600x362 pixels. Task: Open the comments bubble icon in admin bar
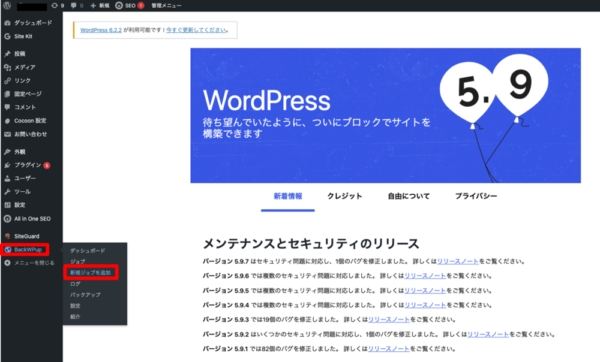tap(77, 5)
